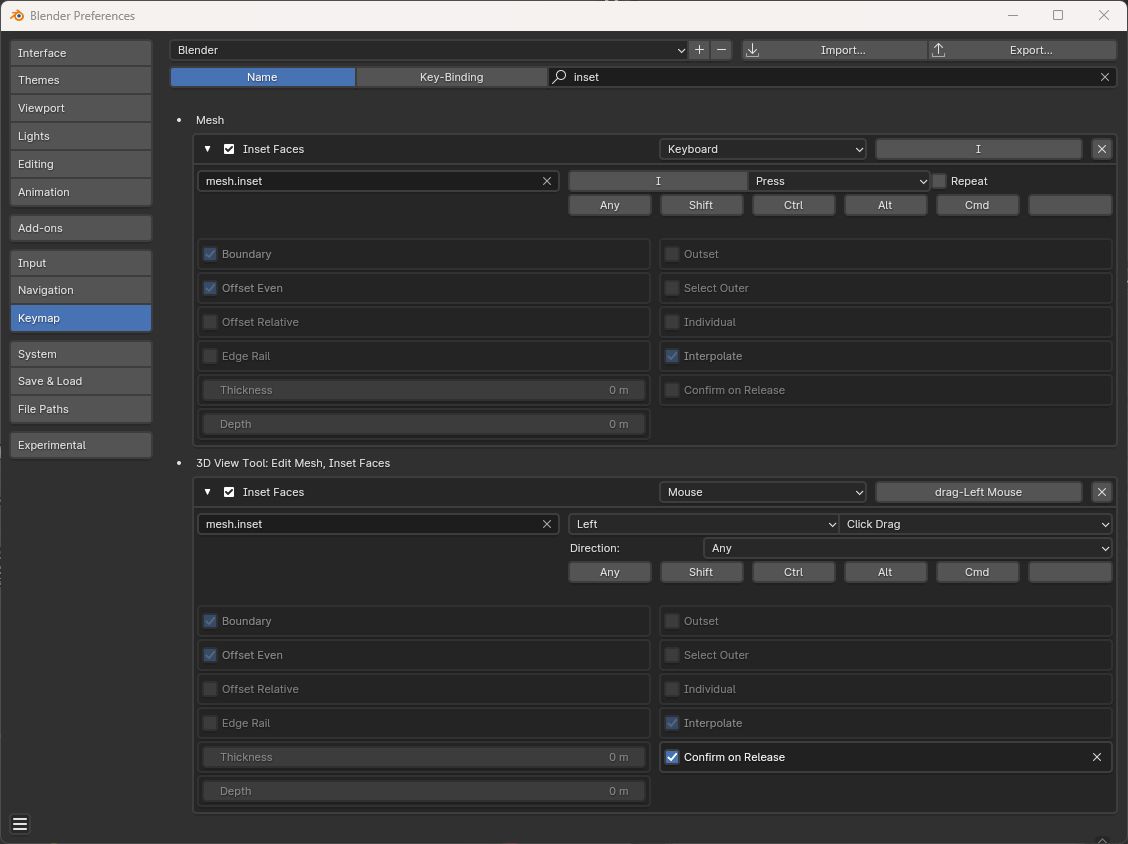Toggle Cmd modifier for Mouse Inset Faces
Screen dimensions: 1128x844
(x=977, y=572)
